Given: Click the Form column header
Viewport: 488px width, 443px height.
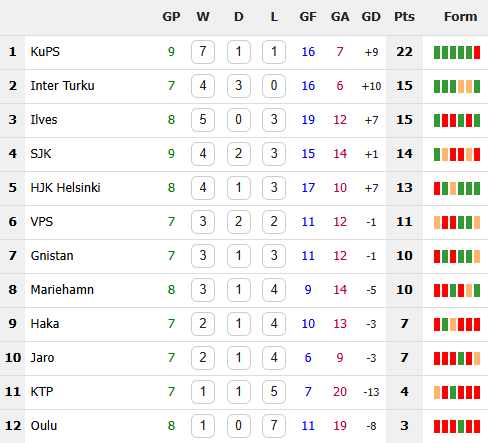Looking at the screenshot, I should pos(460,17).
